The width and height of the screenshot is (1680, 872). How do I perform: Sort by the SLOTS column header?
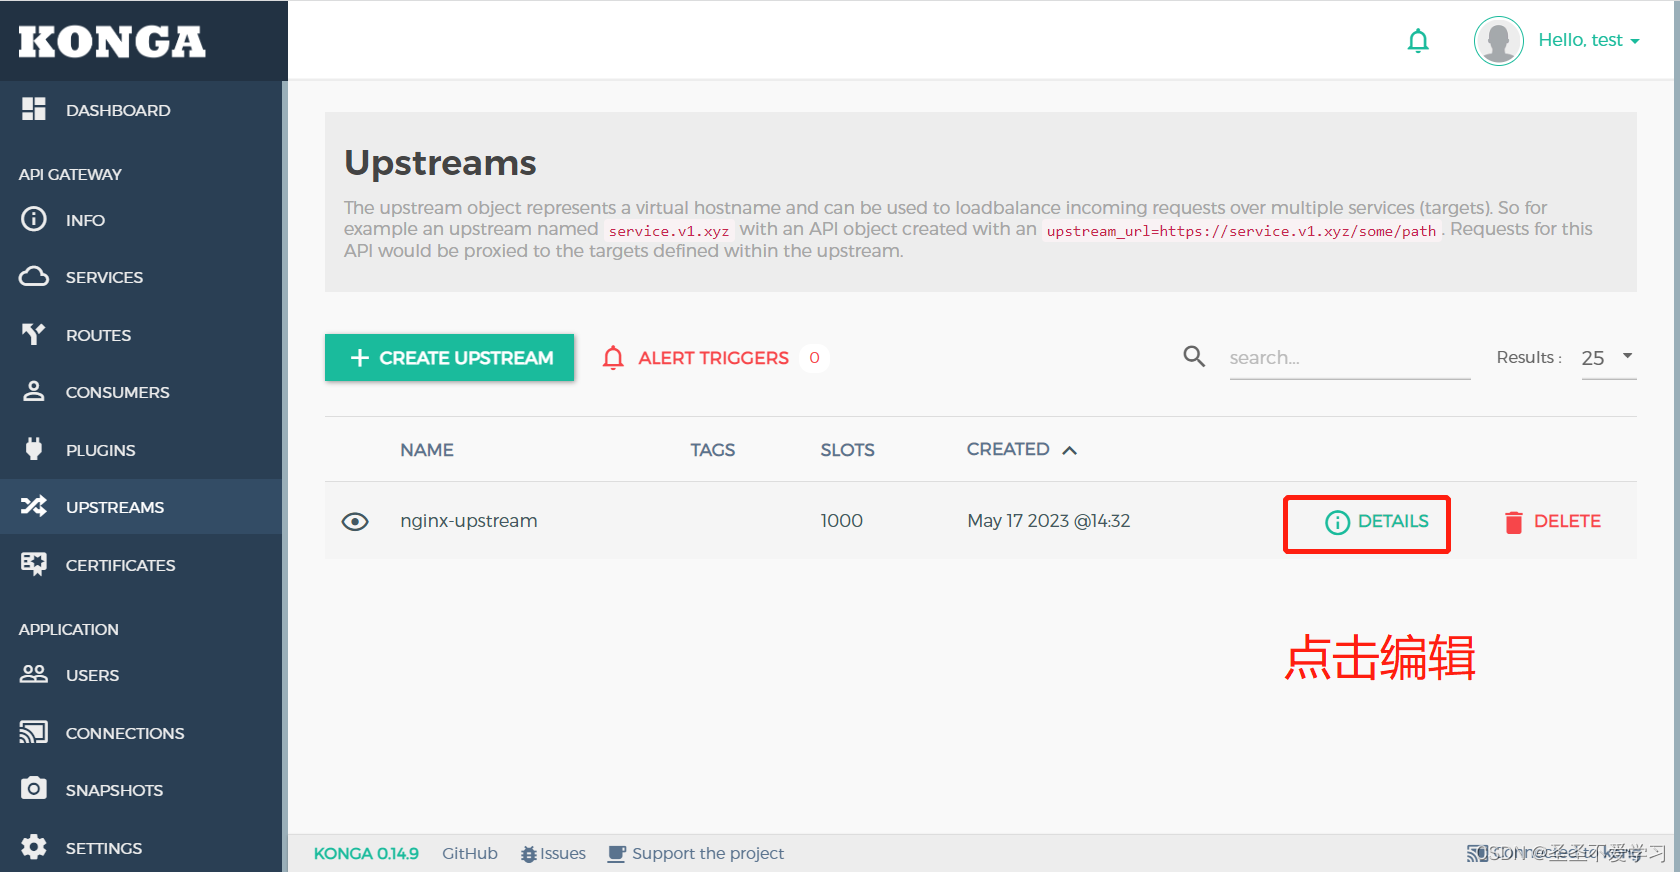coord(847,450)
